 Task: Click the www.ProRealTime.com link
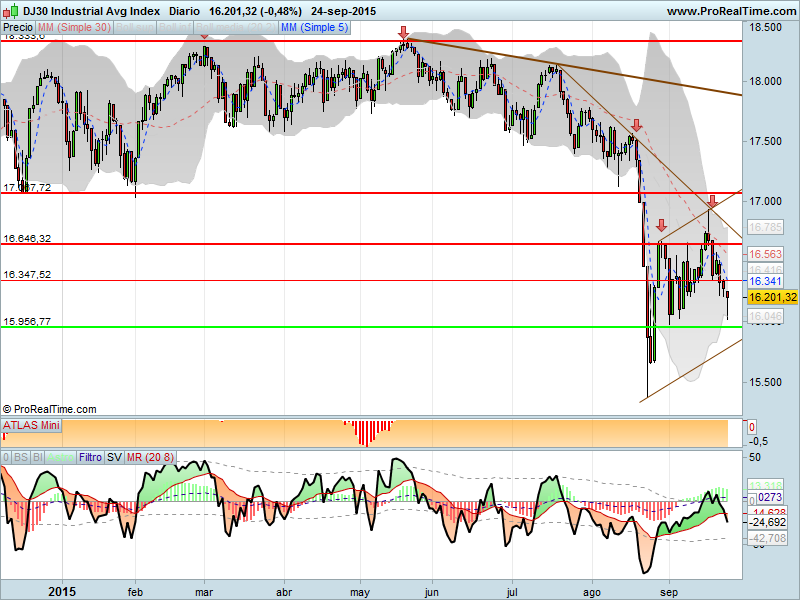pos(732,11)
